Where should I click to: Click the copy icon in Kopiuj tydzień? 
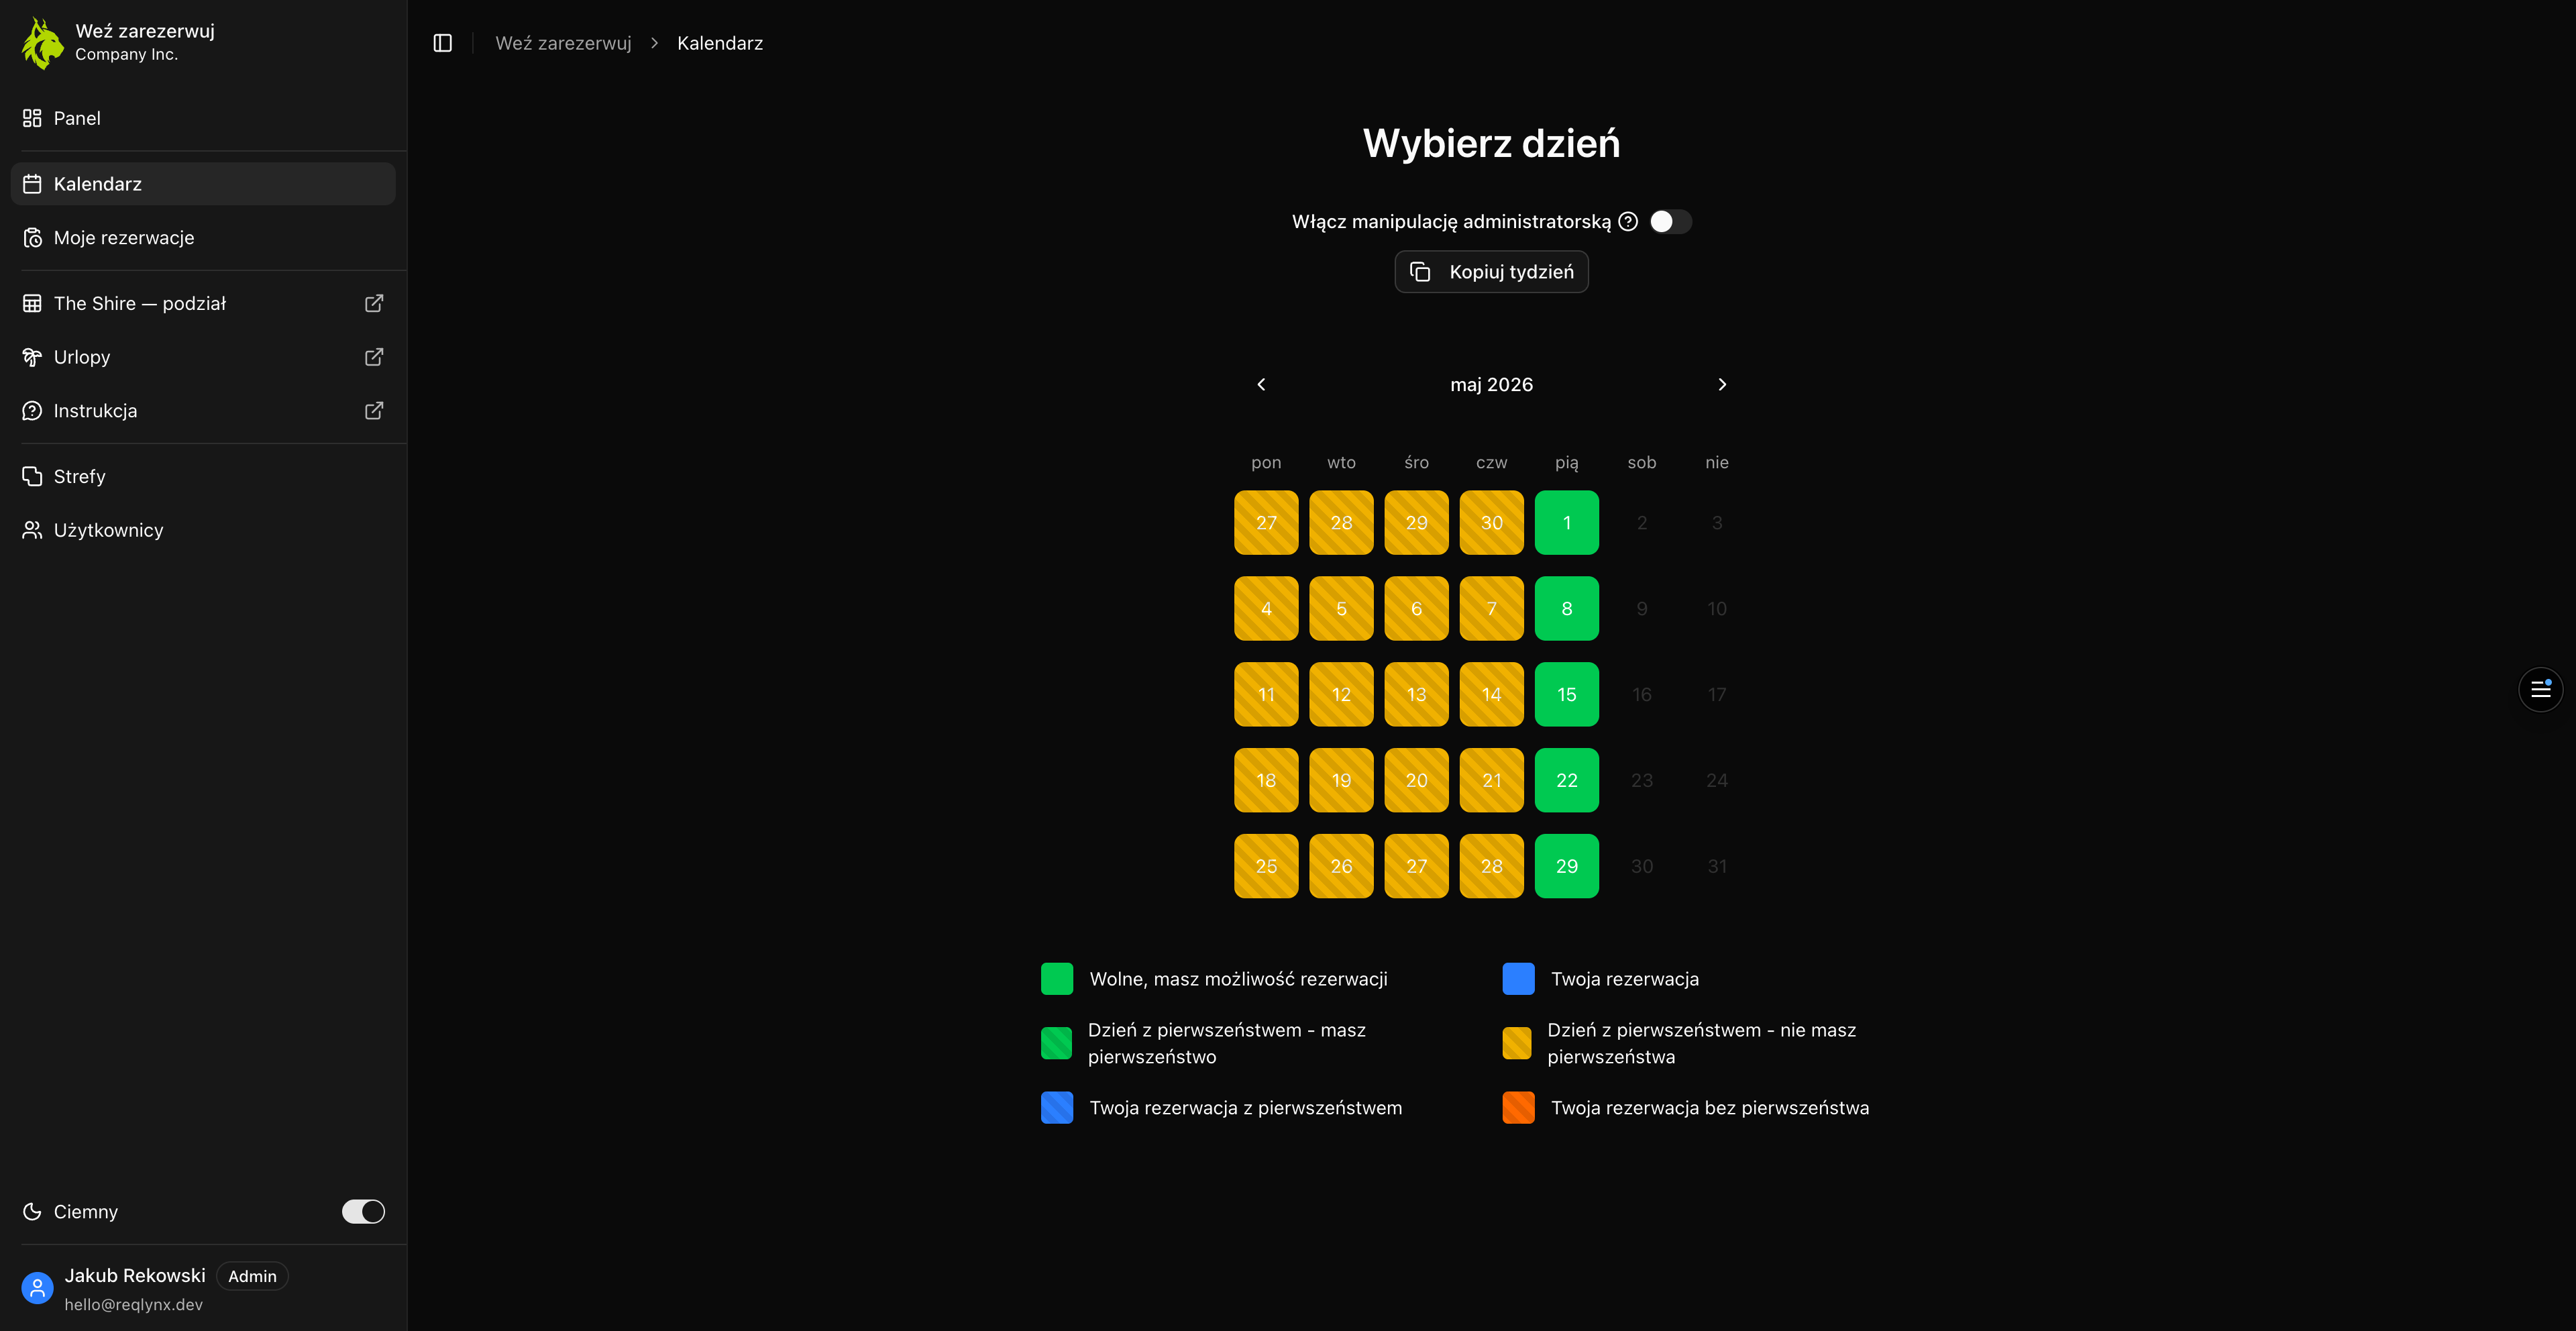click(1420, 272)
